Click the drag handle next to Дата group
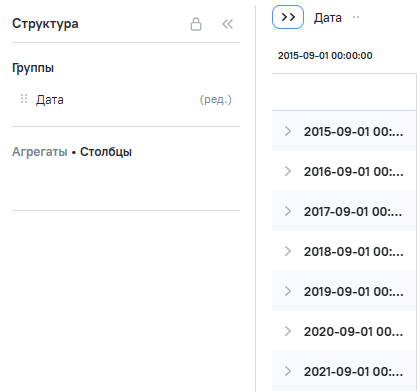This screenshot has height=392, width=417. 24,99
